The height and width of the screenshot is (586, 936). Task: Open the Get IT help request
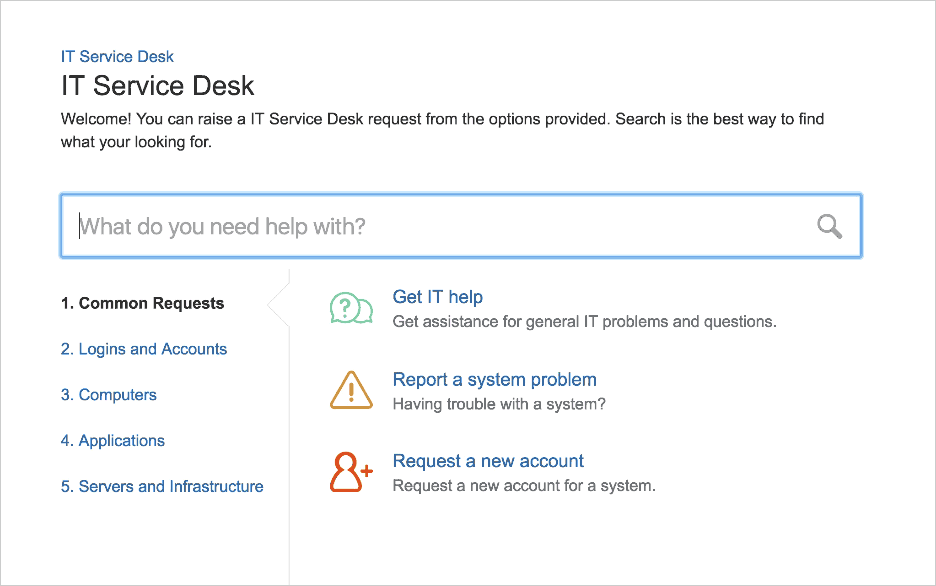438,297
